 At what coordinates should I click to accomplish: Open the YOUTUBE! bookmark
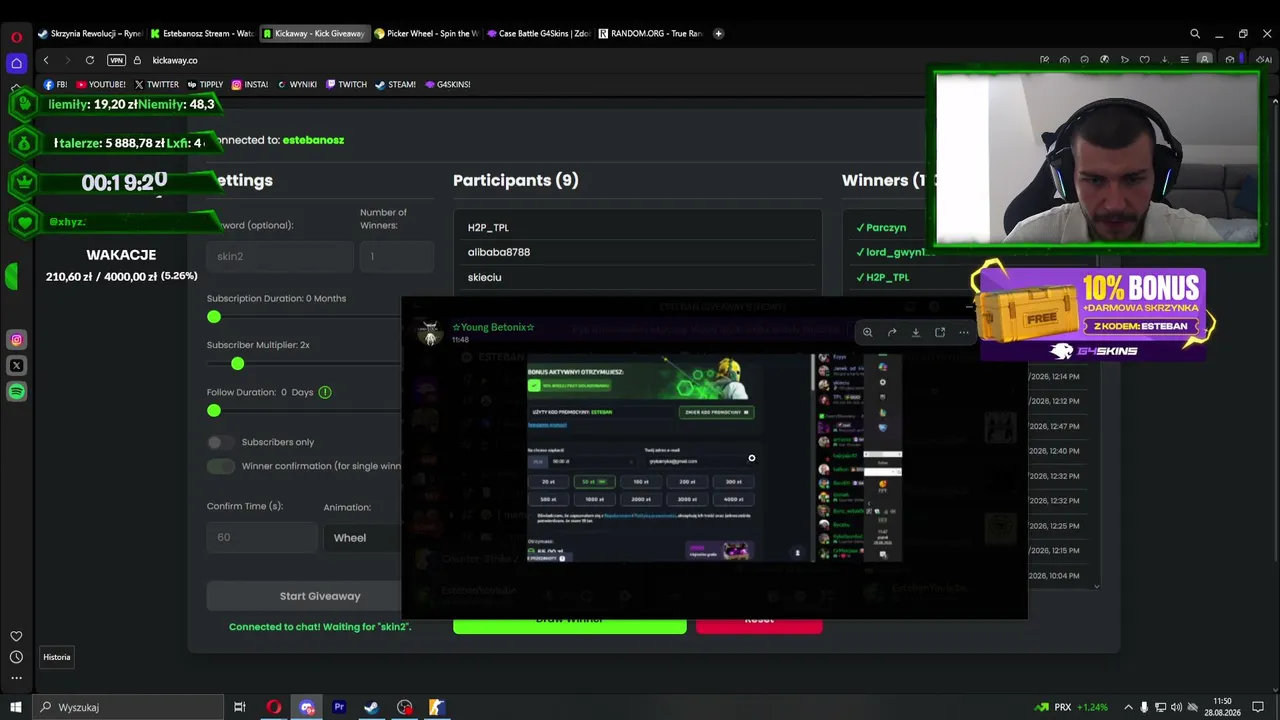101,84
